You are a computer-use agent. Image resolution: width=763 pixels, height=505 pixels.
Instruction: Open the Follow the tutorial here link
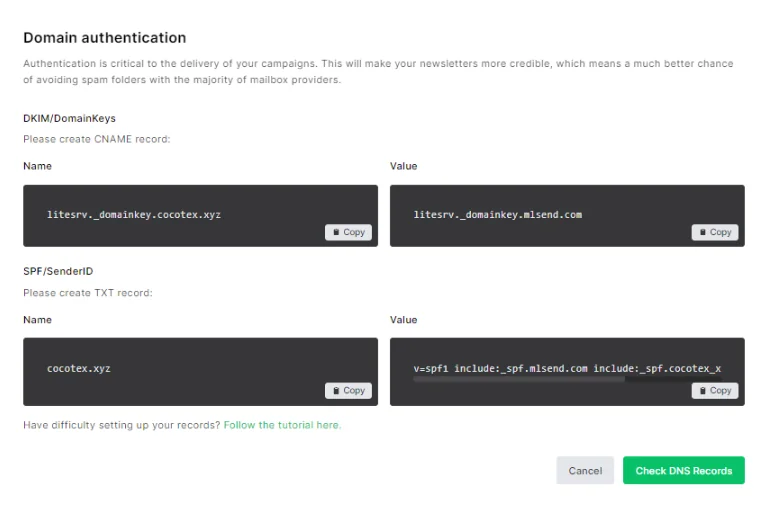[282, 425]
